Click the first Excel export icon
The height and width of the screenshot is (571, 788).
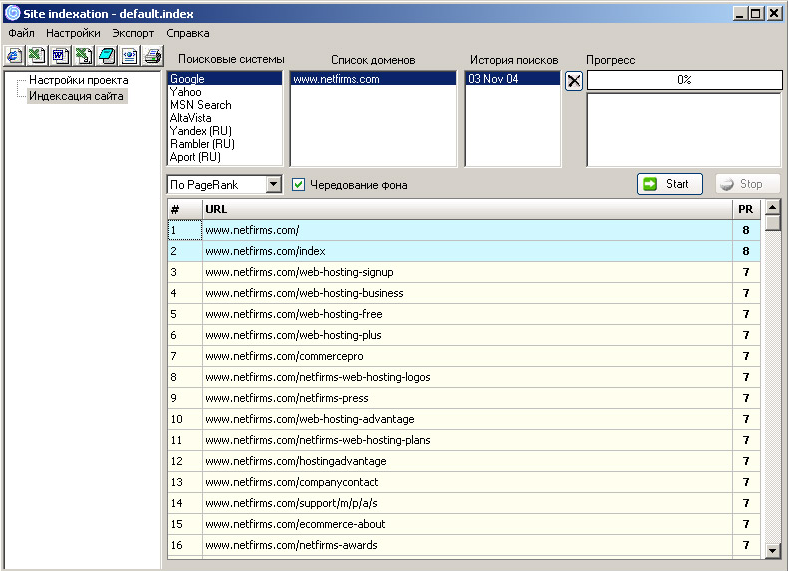pos(36,56)
